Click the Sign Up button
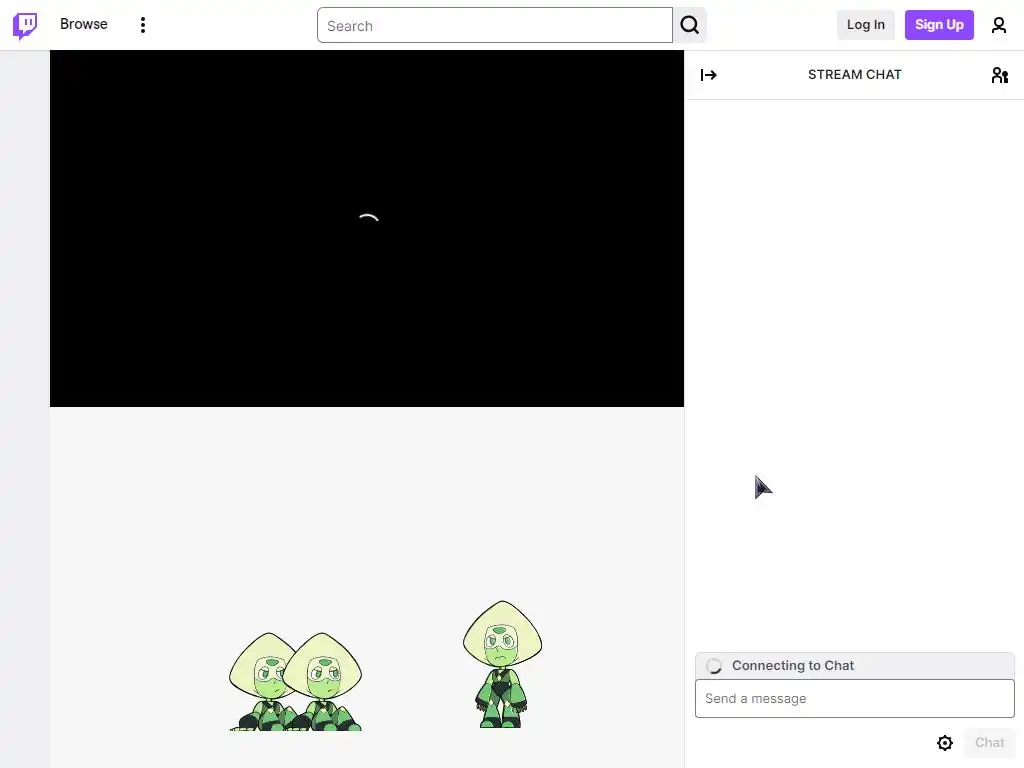Image resolution: width=1024 pixels, height=768 pixels. pos(938,25)
